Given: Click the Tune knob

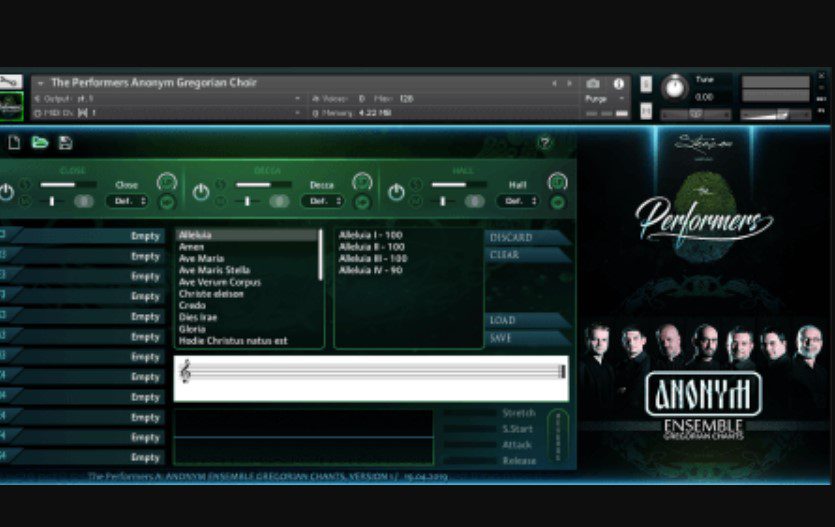Looking at the screenshot, I should [x=675, y=87].
